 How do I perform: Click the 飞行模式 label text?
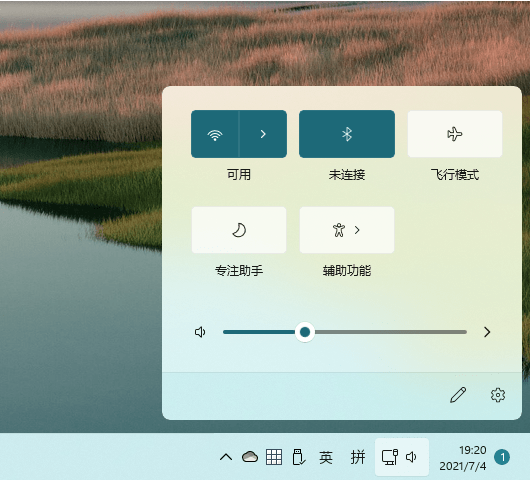[455, 175]
